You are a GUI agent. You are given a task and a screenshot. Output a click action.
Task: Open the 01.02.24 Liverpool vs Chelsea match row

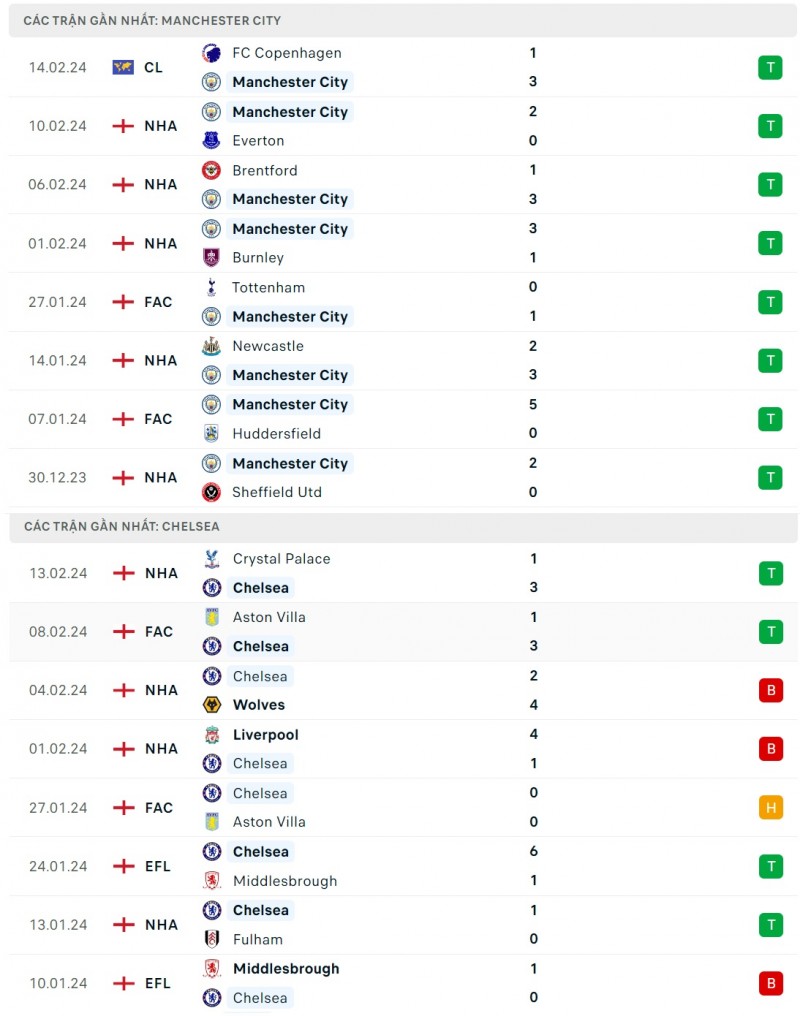point(400,749)
